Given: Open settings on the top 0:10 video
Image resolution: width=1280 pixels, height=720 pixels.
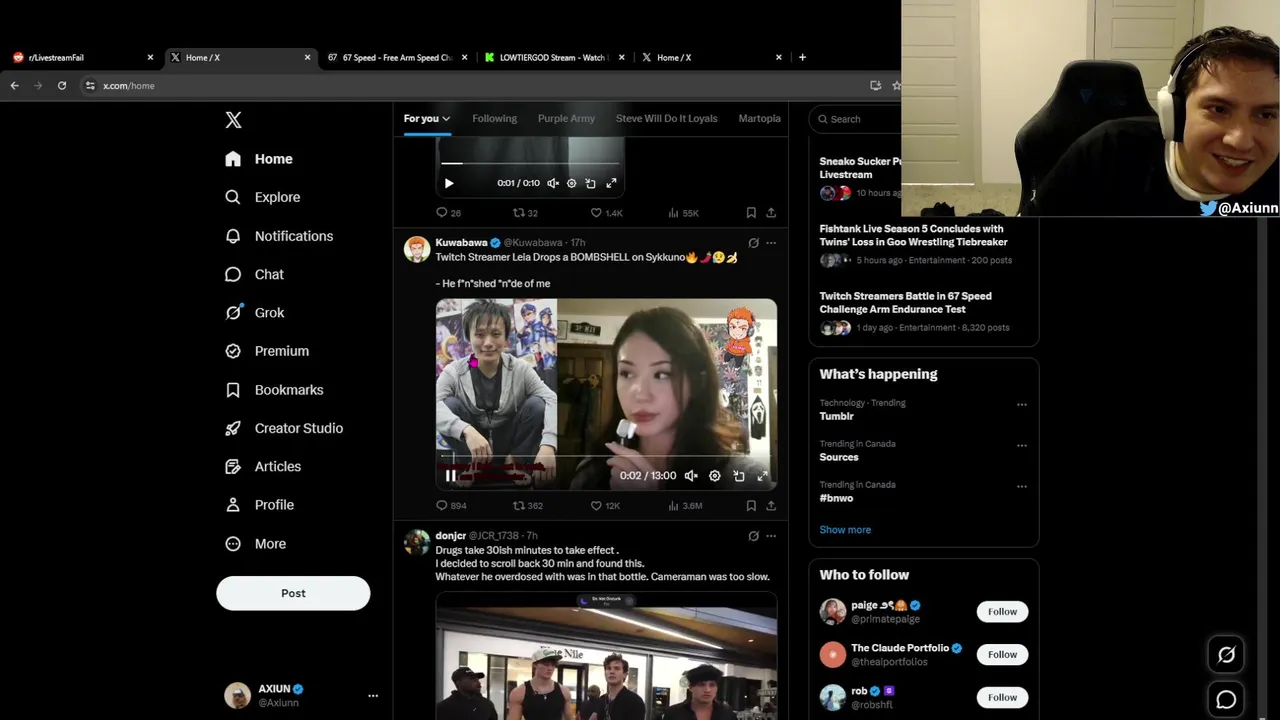Looking at the screenshot, I should tap(572, 183).
